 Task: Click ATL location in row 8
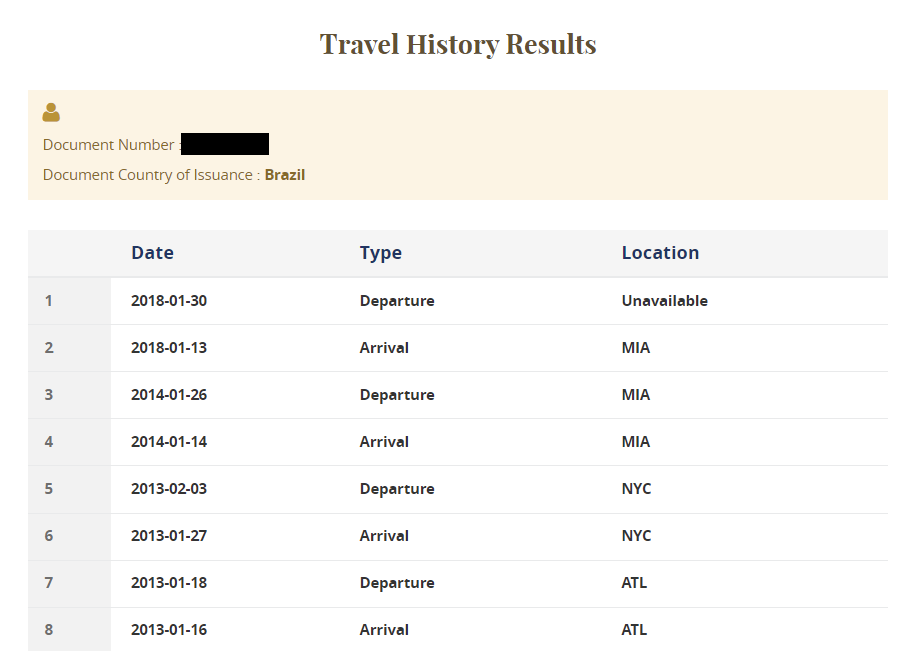[634, 630]
